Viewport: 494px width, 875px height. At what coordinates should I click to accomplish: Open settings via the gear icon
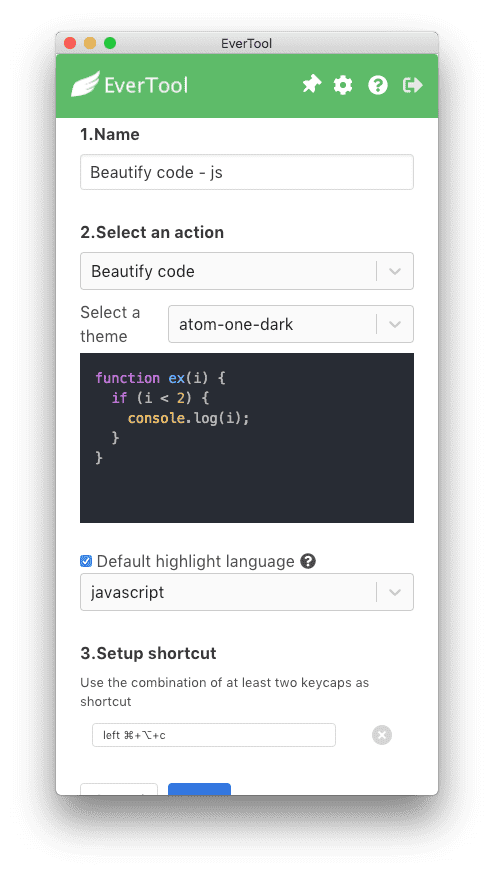tap(343, 85)
